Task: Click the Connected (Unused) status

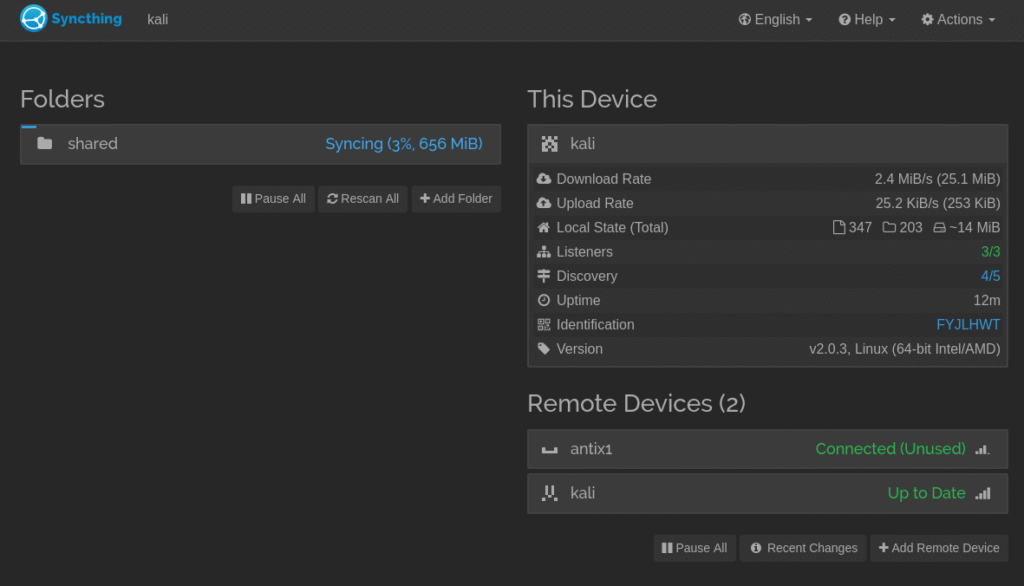Action: (x=890, y=449)
